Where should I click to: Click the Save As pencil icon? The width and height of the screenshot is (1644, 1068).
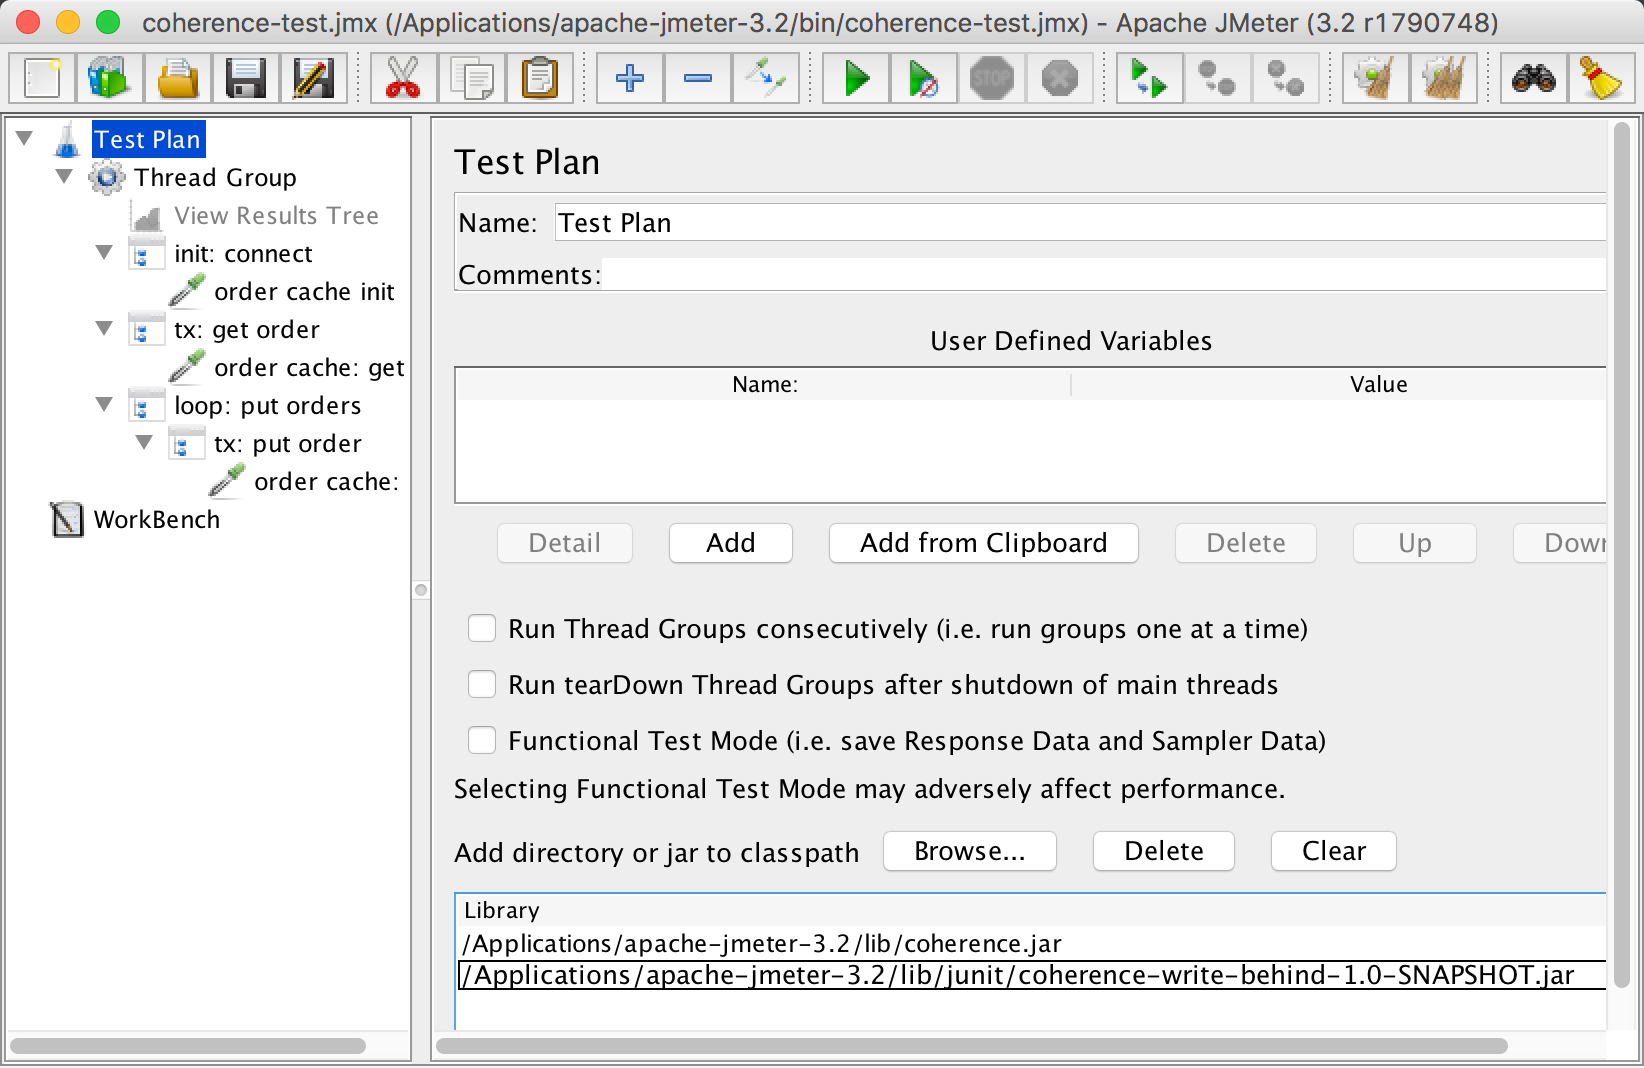(313, 78)
